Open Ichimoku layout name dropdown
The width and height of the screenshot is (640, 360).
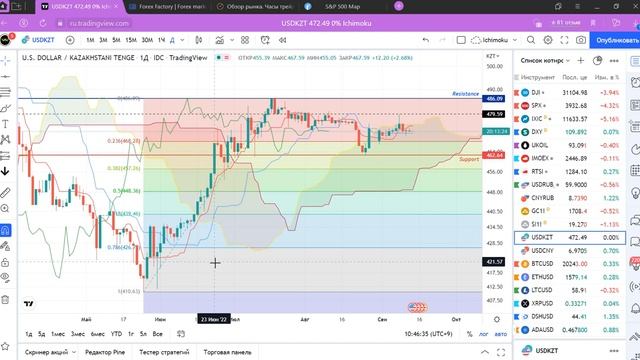(494, 40)
